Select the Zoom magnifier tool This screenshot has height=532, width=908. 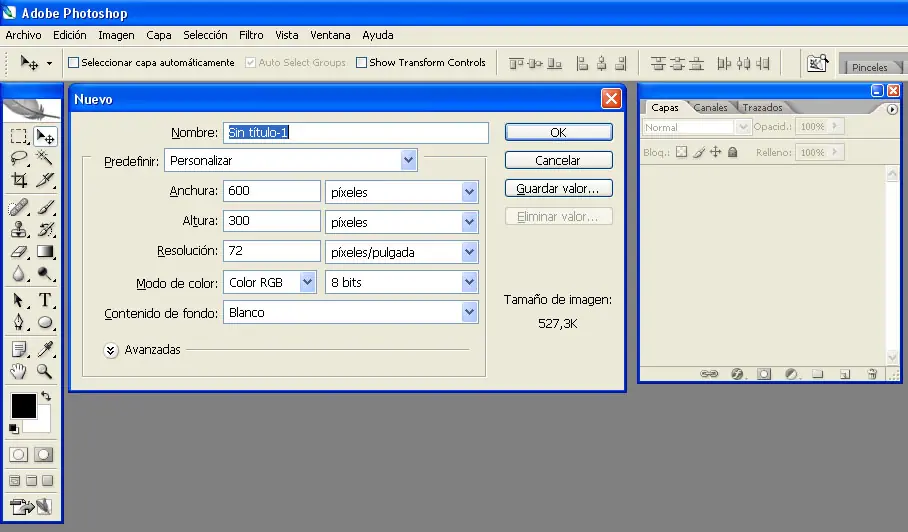(x=45, y=371)
